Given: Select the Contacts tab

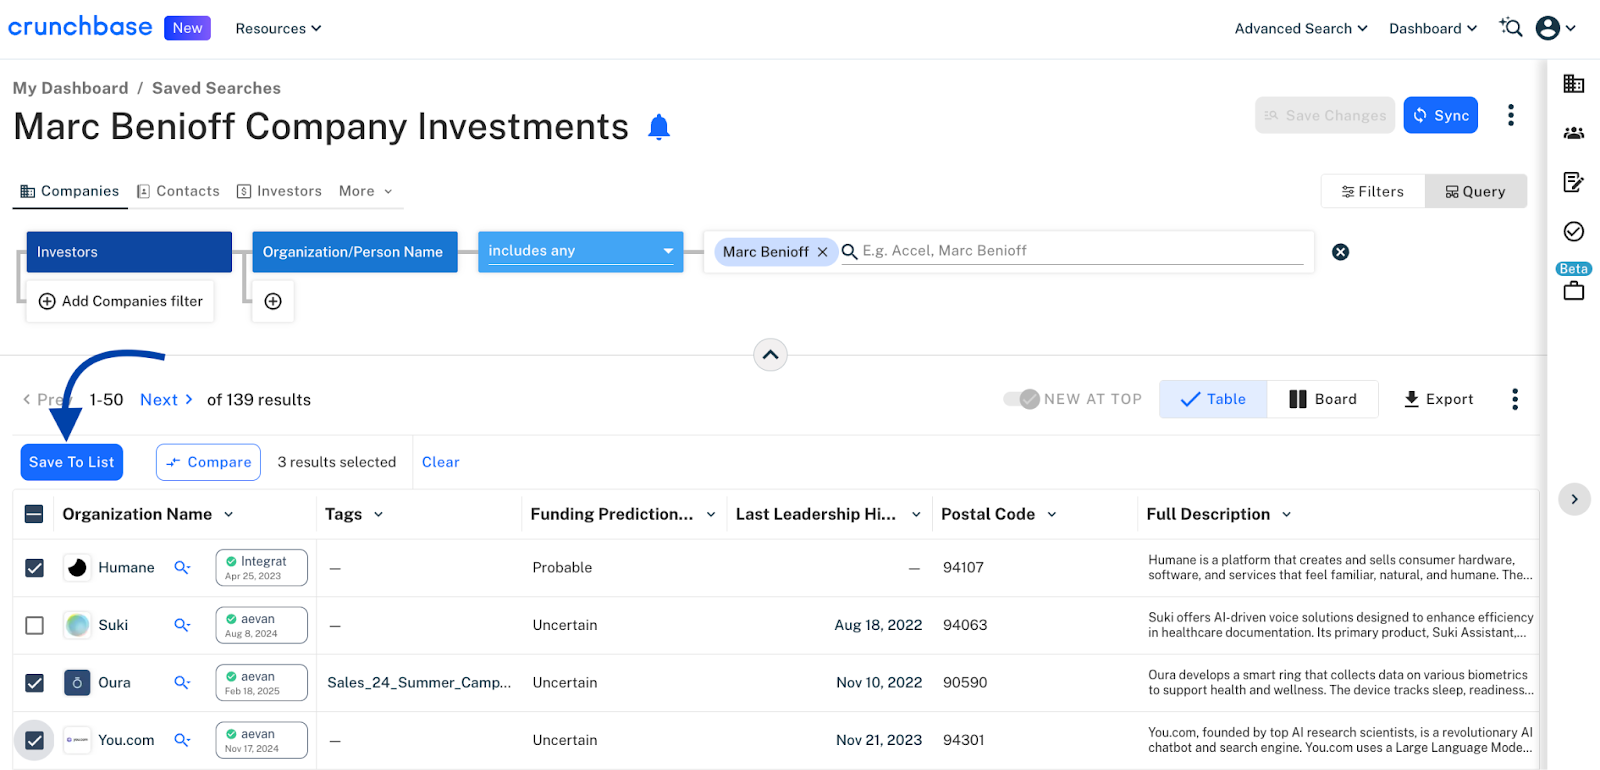Looking at the screenshot, I should point(178,191).
